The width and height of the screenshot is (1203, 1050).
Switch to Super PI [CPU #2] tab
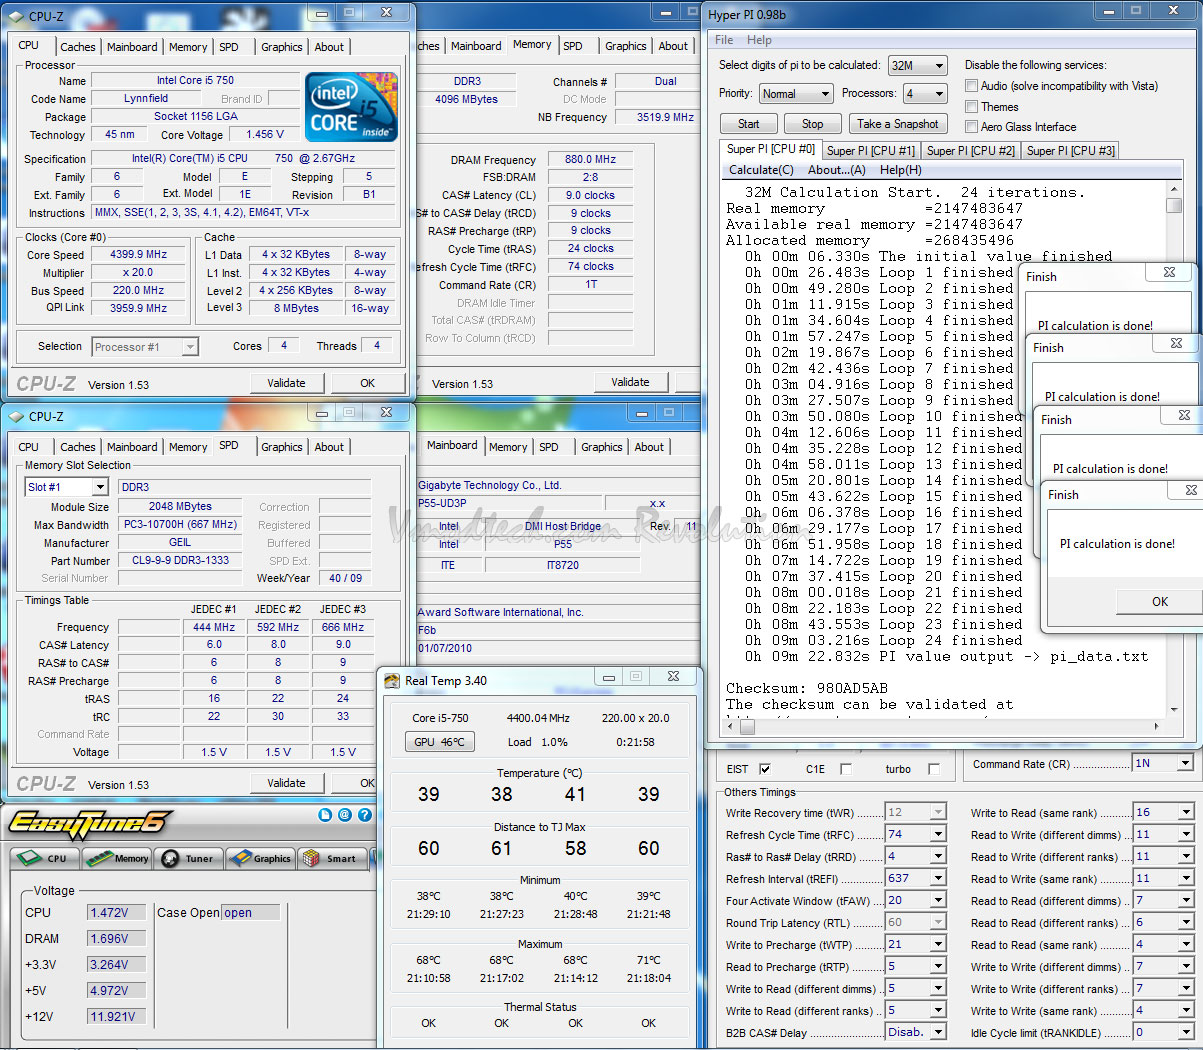pos(970,151)
